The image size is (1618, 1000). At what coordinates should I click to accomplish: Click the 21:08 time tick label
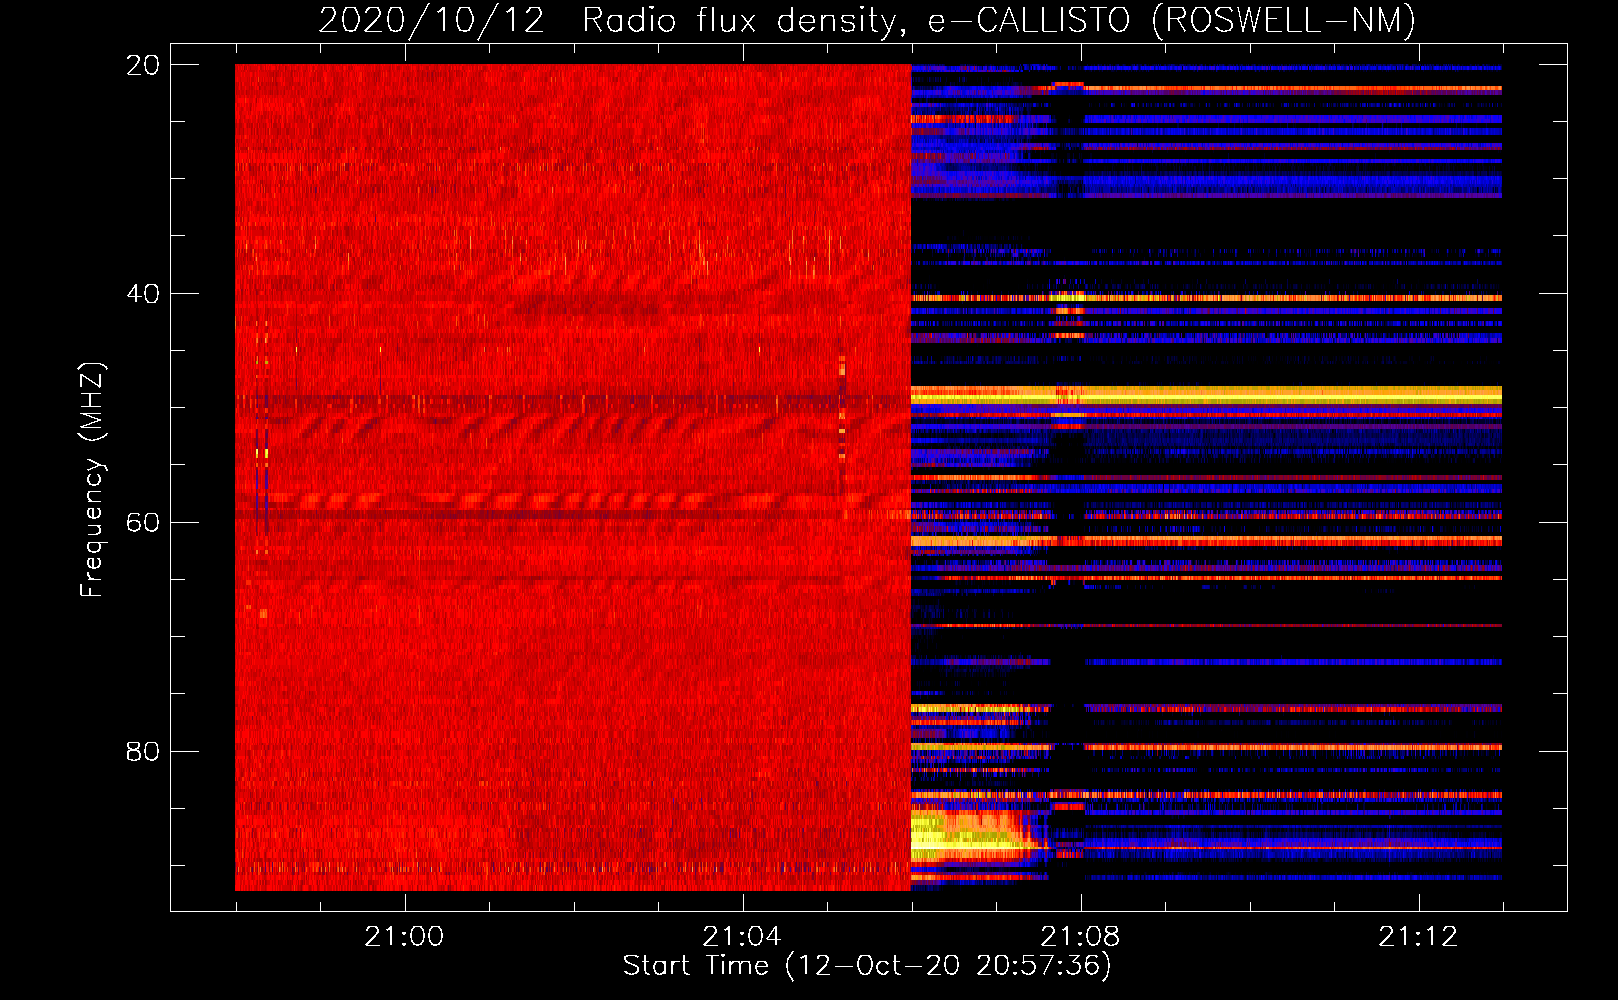click(x=1080, y=937)
